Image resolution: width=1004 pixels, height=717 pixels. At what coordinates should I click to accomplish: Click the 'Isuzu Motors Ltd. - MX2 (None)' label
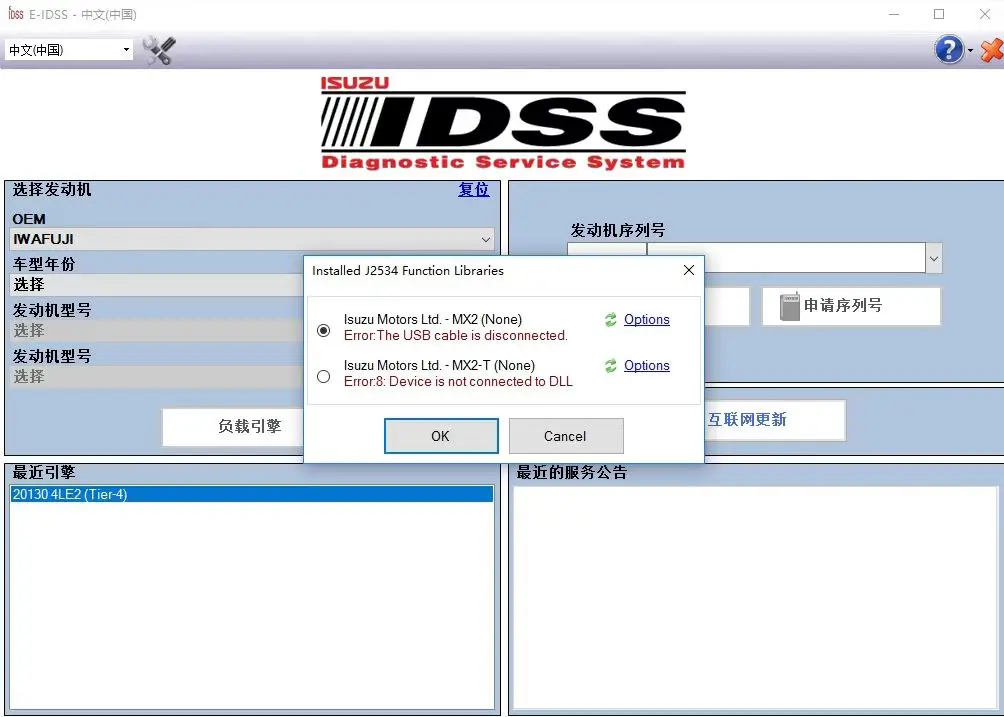(433, 319)
